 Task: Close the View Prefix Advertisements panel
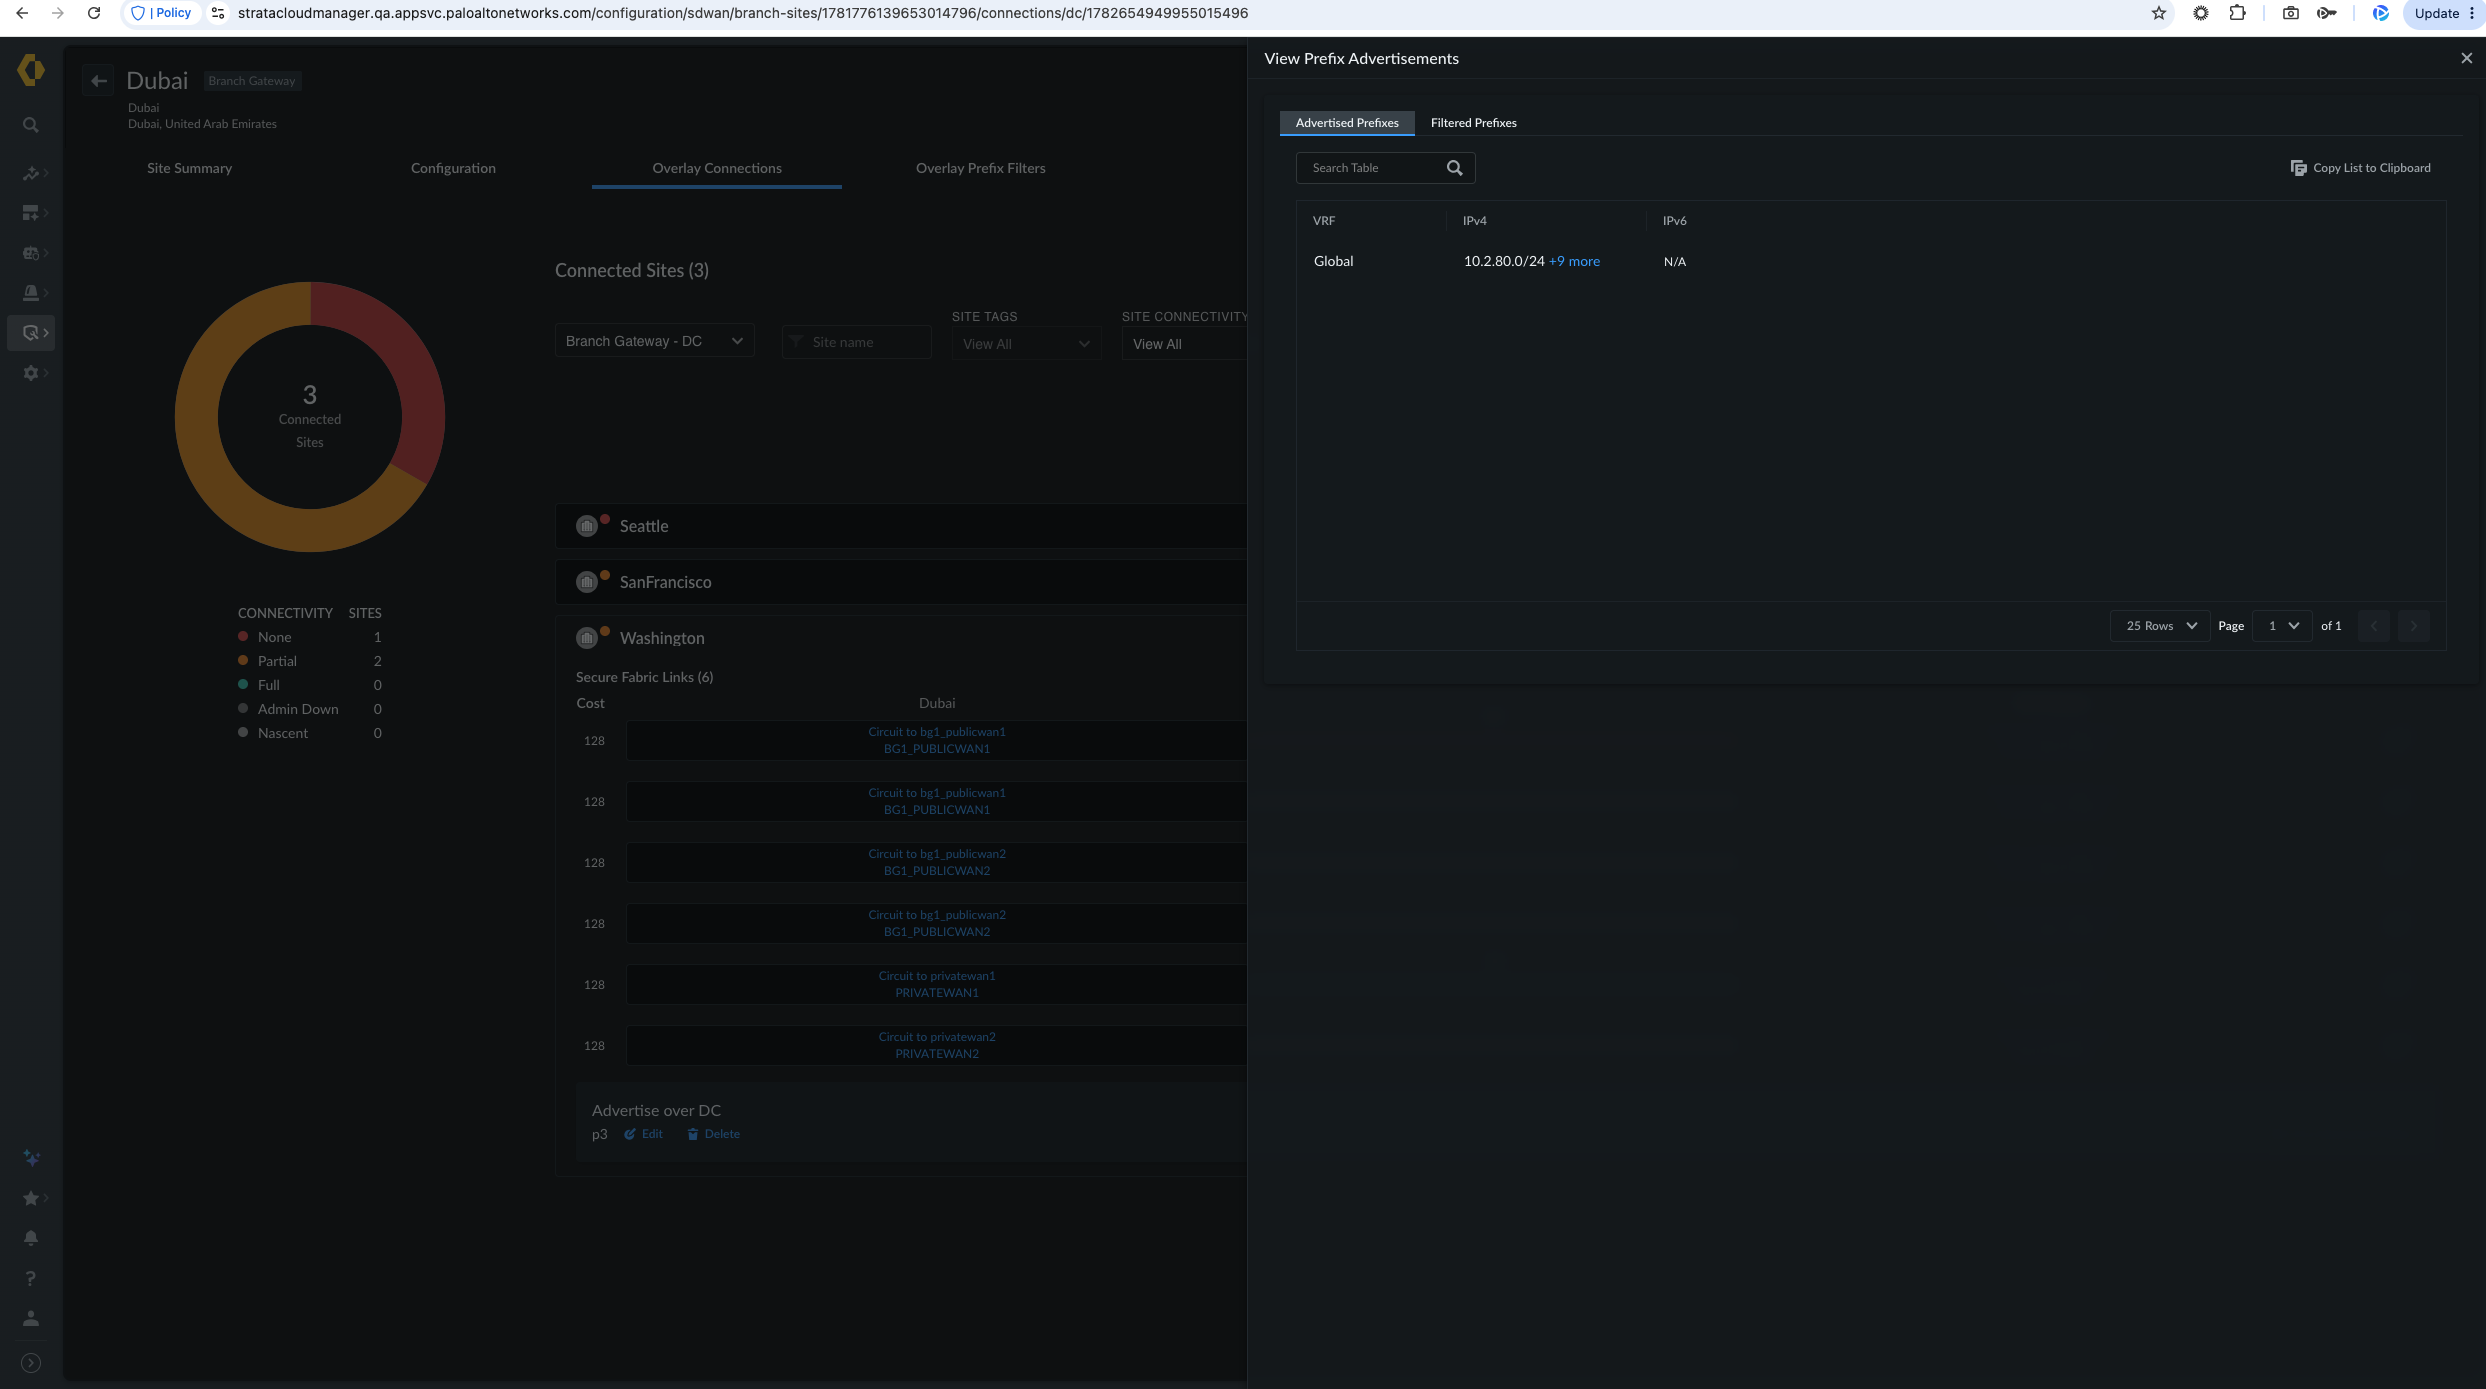[x=2467, y=58]
